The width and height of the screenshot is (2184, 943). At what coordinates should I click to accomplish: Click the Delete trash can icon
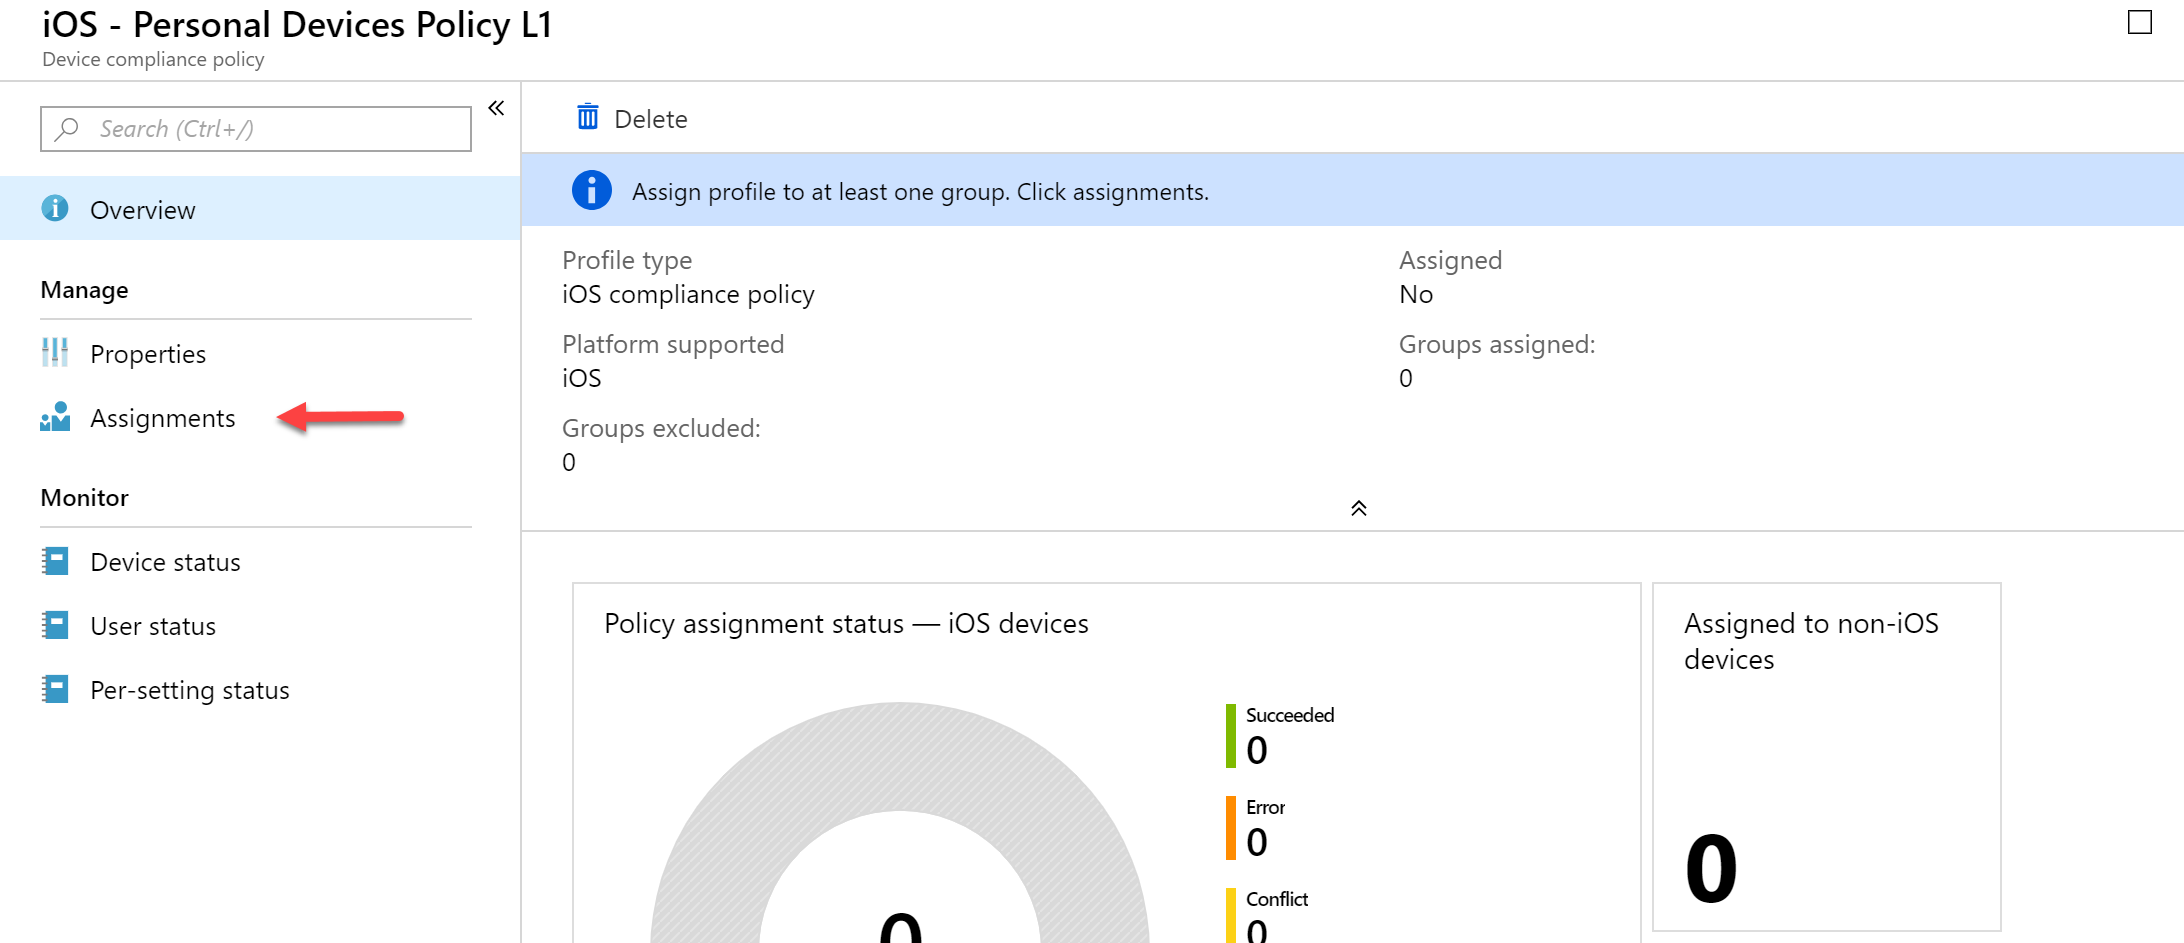[x=588, y=117]
